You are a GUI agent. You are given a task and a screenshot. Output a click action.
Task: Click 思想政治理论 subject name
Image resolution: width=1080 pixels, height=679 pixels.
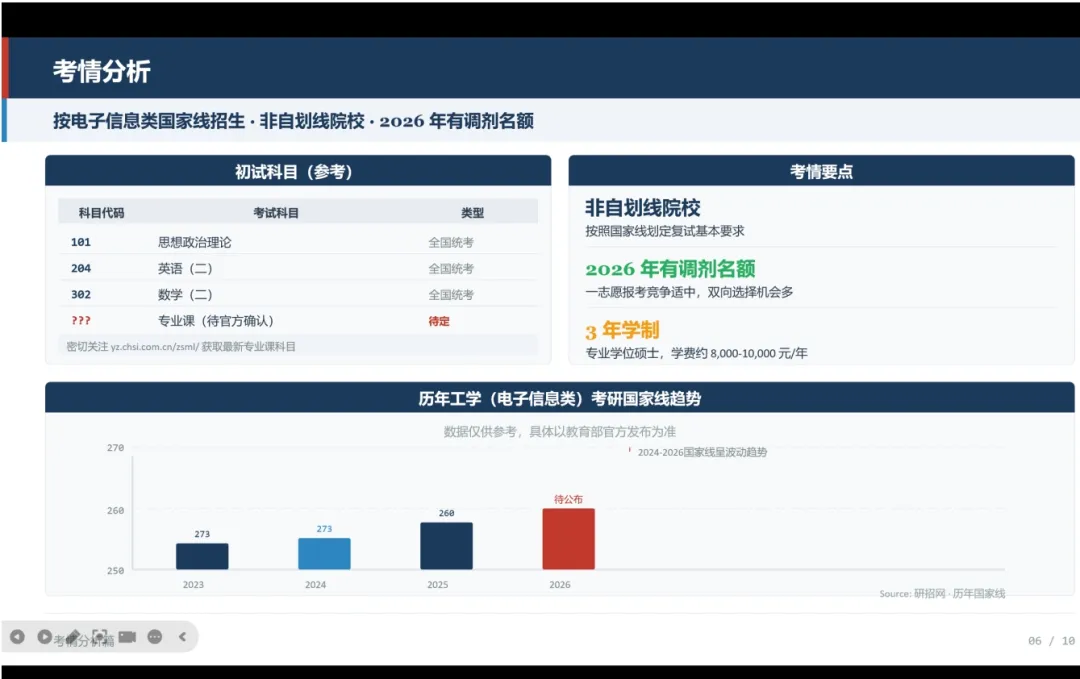click(x=195, y=242)
